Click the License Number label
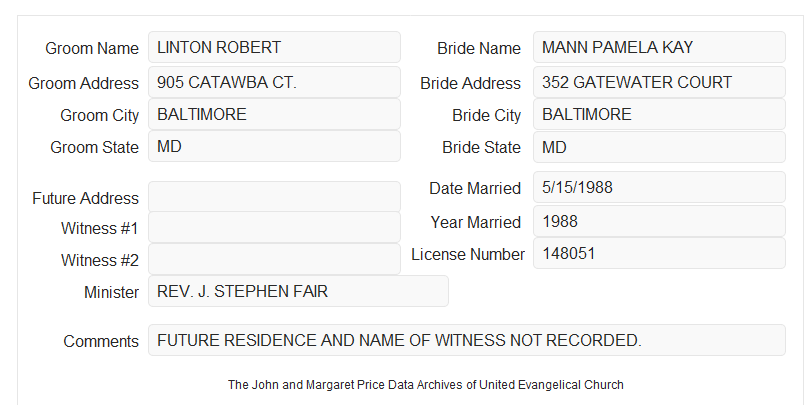This screenshot has width=805, height=405. [468, 255]
